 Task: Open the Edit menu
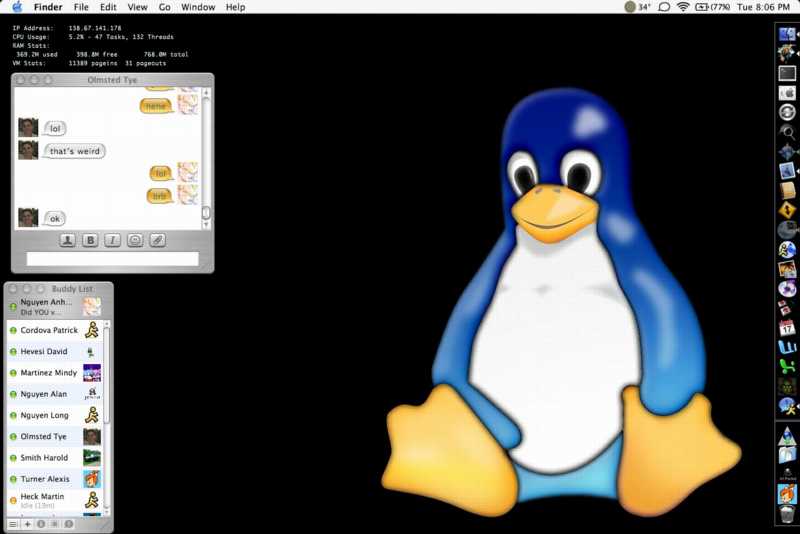coord(108,7)
